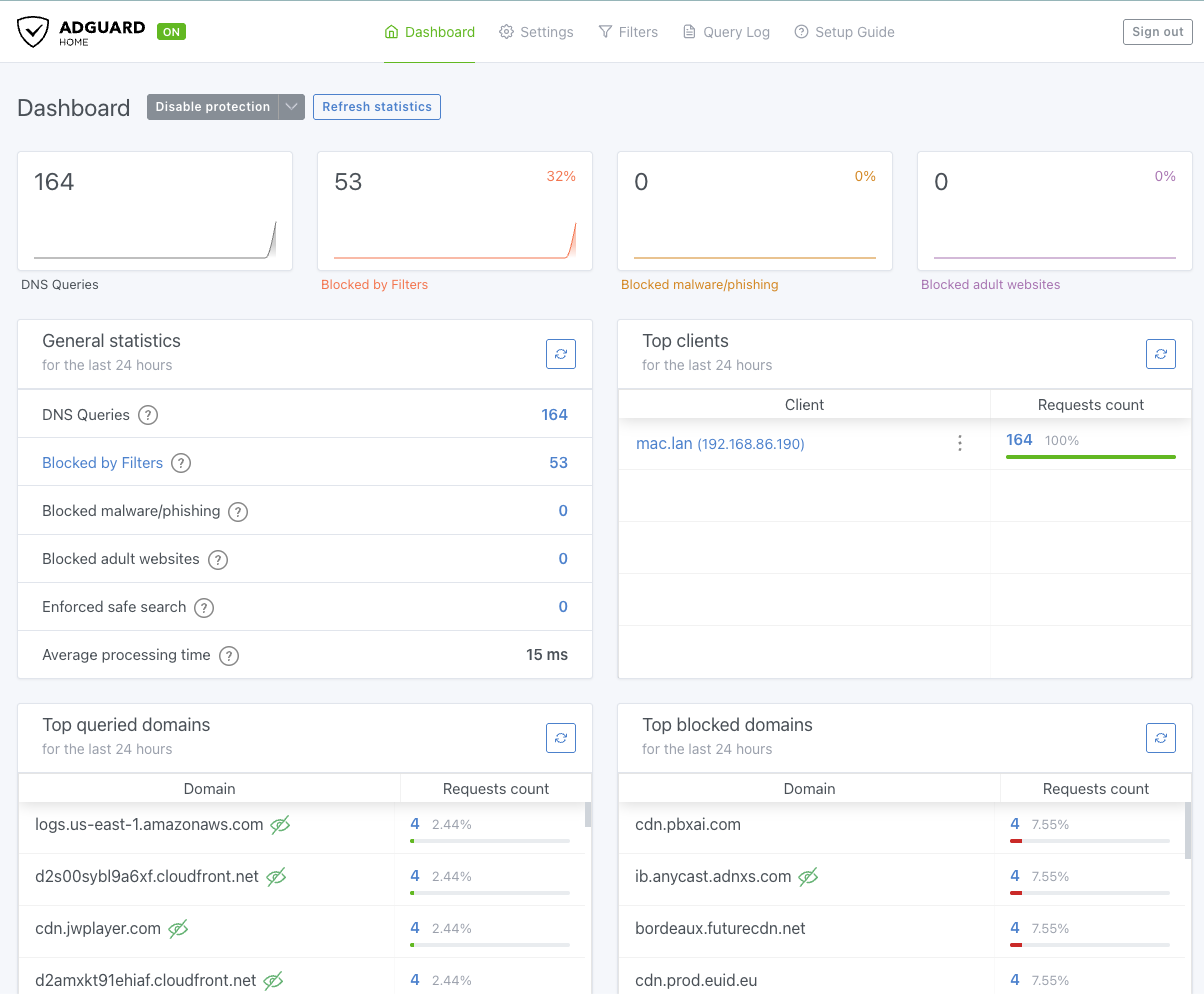The width and height of the screenshot is (1204, 994).
Task: Click tracker icon beside logs.us-east-1.amazonaws.com
Action: [x=280, y=825]
